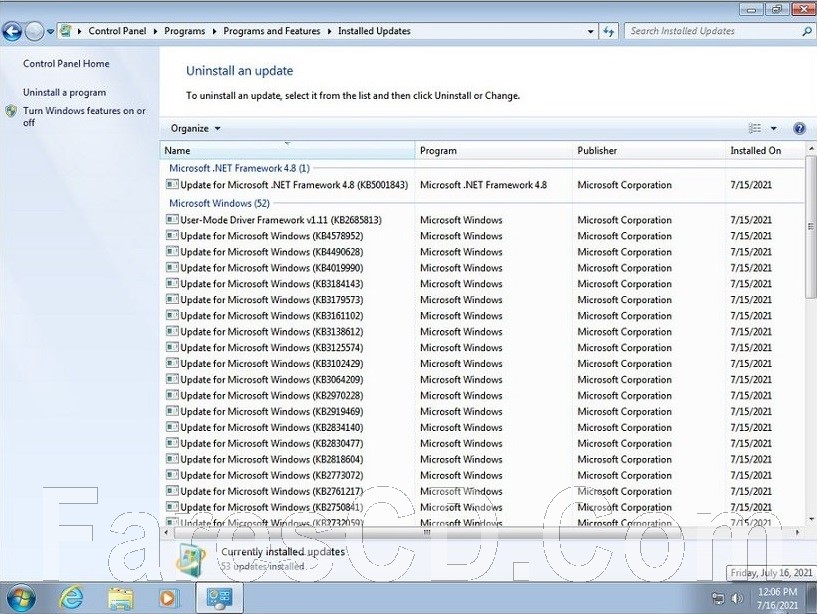Refresh the Installed Updates list
This screenshot has height=614, width=817.
(609, 31)
